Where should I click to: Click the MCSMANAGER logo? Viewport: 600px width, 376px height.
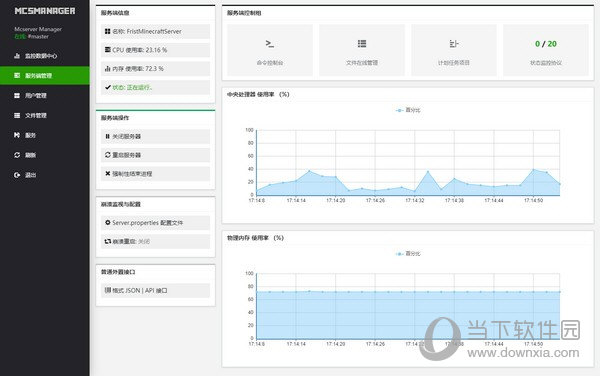pos(45,11)
